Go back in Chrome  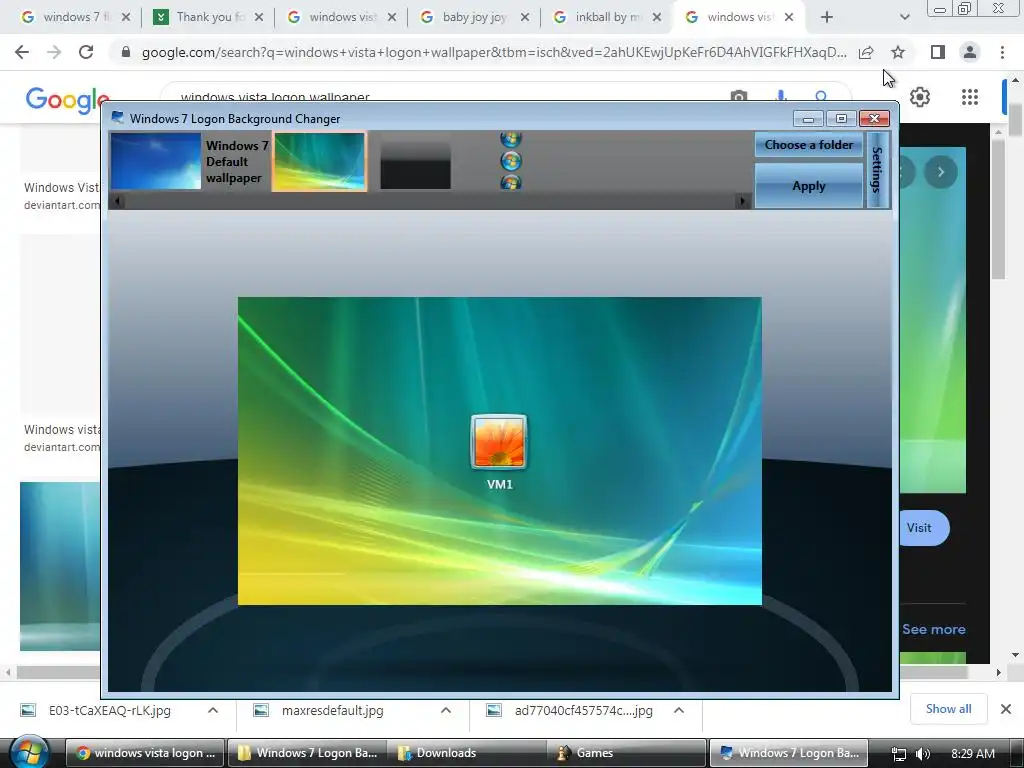pos(22,52)
